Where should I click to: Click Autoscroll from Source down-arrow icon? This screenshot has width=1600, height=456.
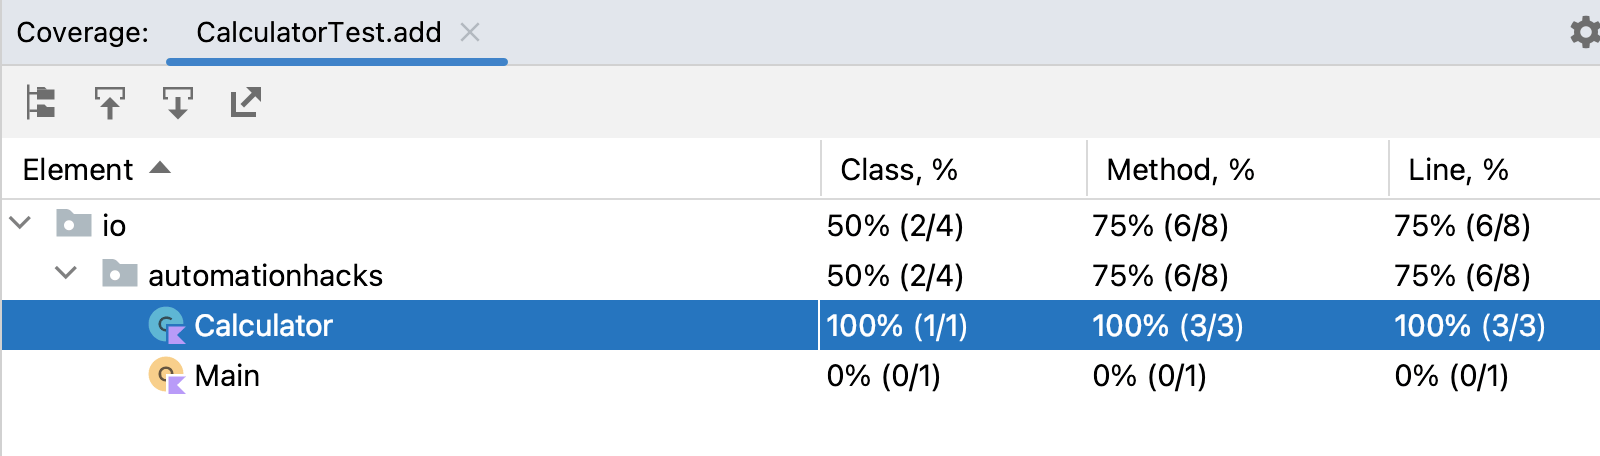click(177, 102)
